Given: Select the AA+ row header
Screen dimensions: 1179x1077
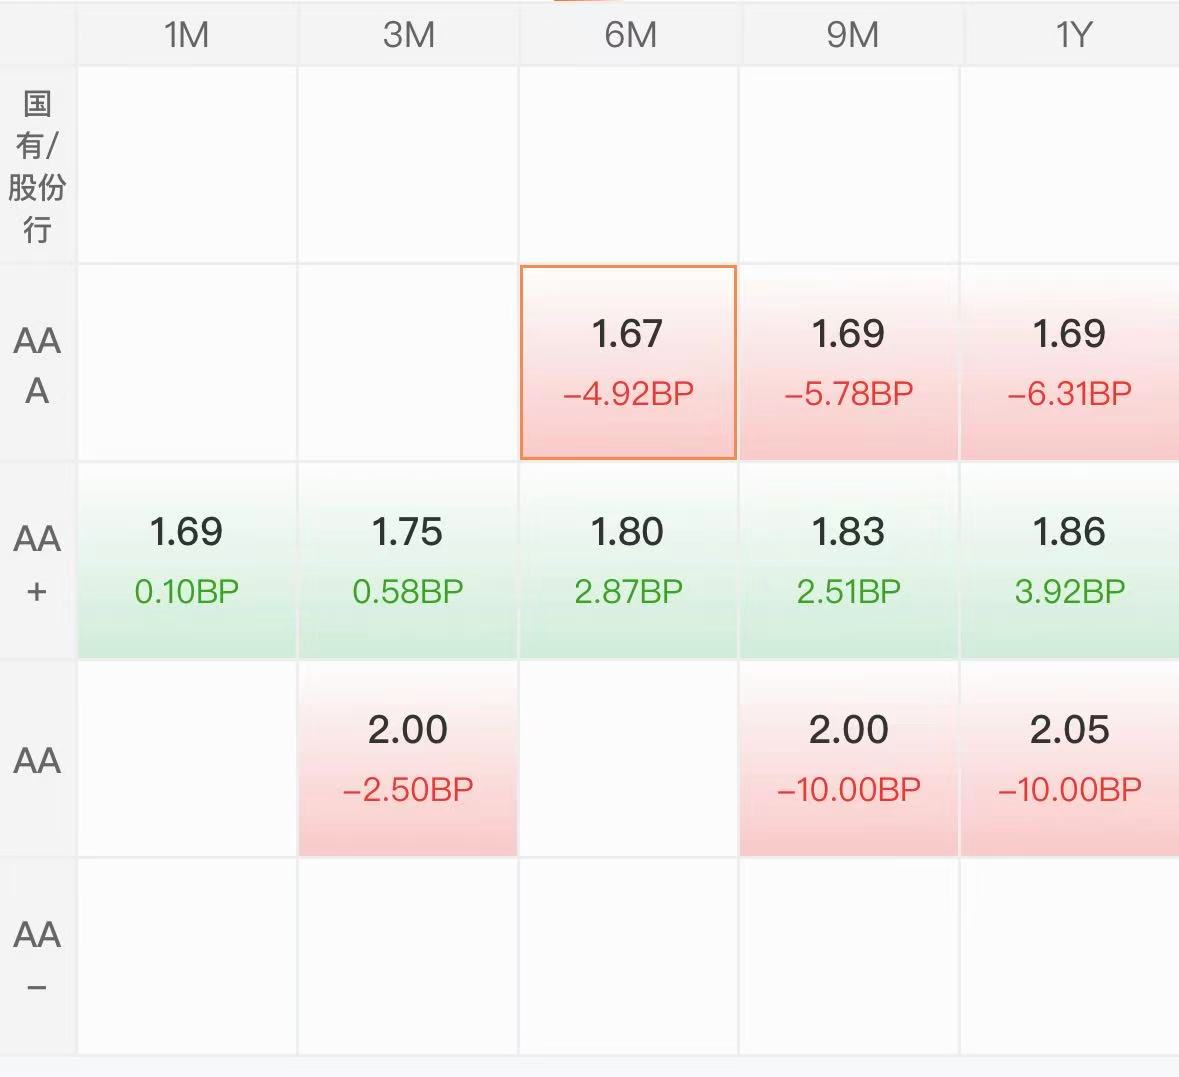Looking at the screenshot, I should [37, 563].
